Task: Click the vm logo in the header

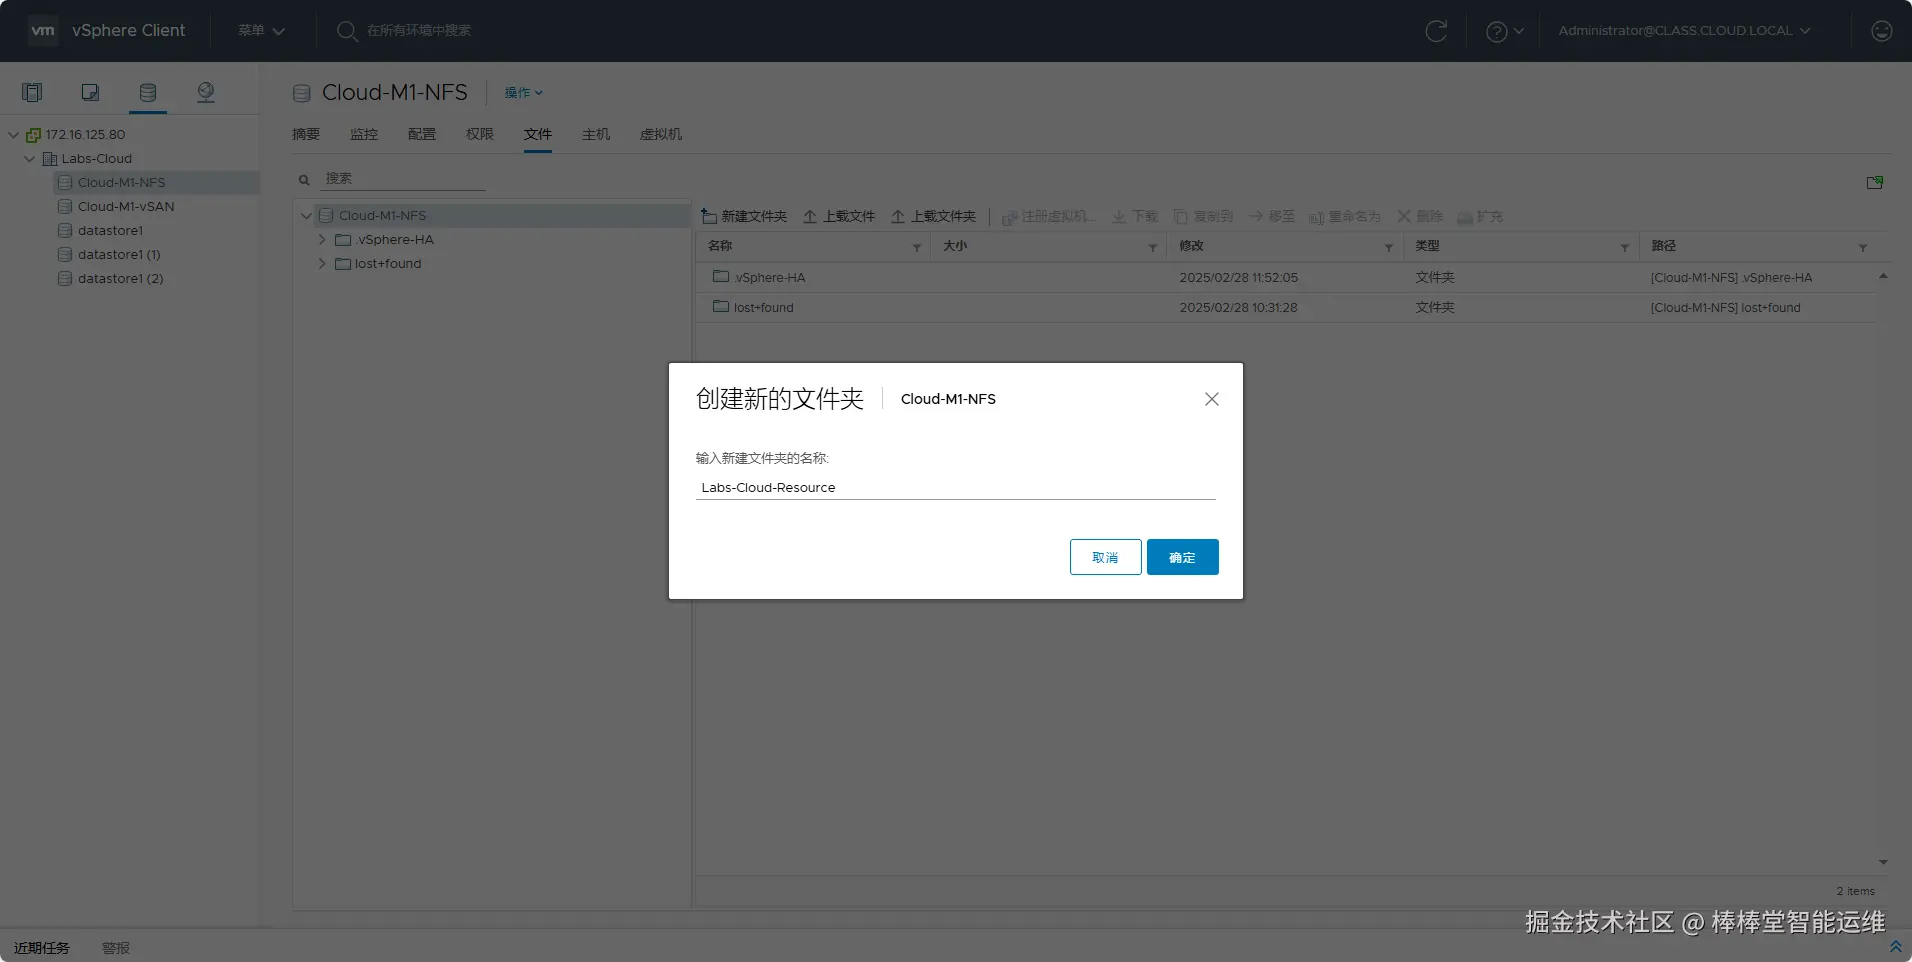Action: tap(43, 30)
